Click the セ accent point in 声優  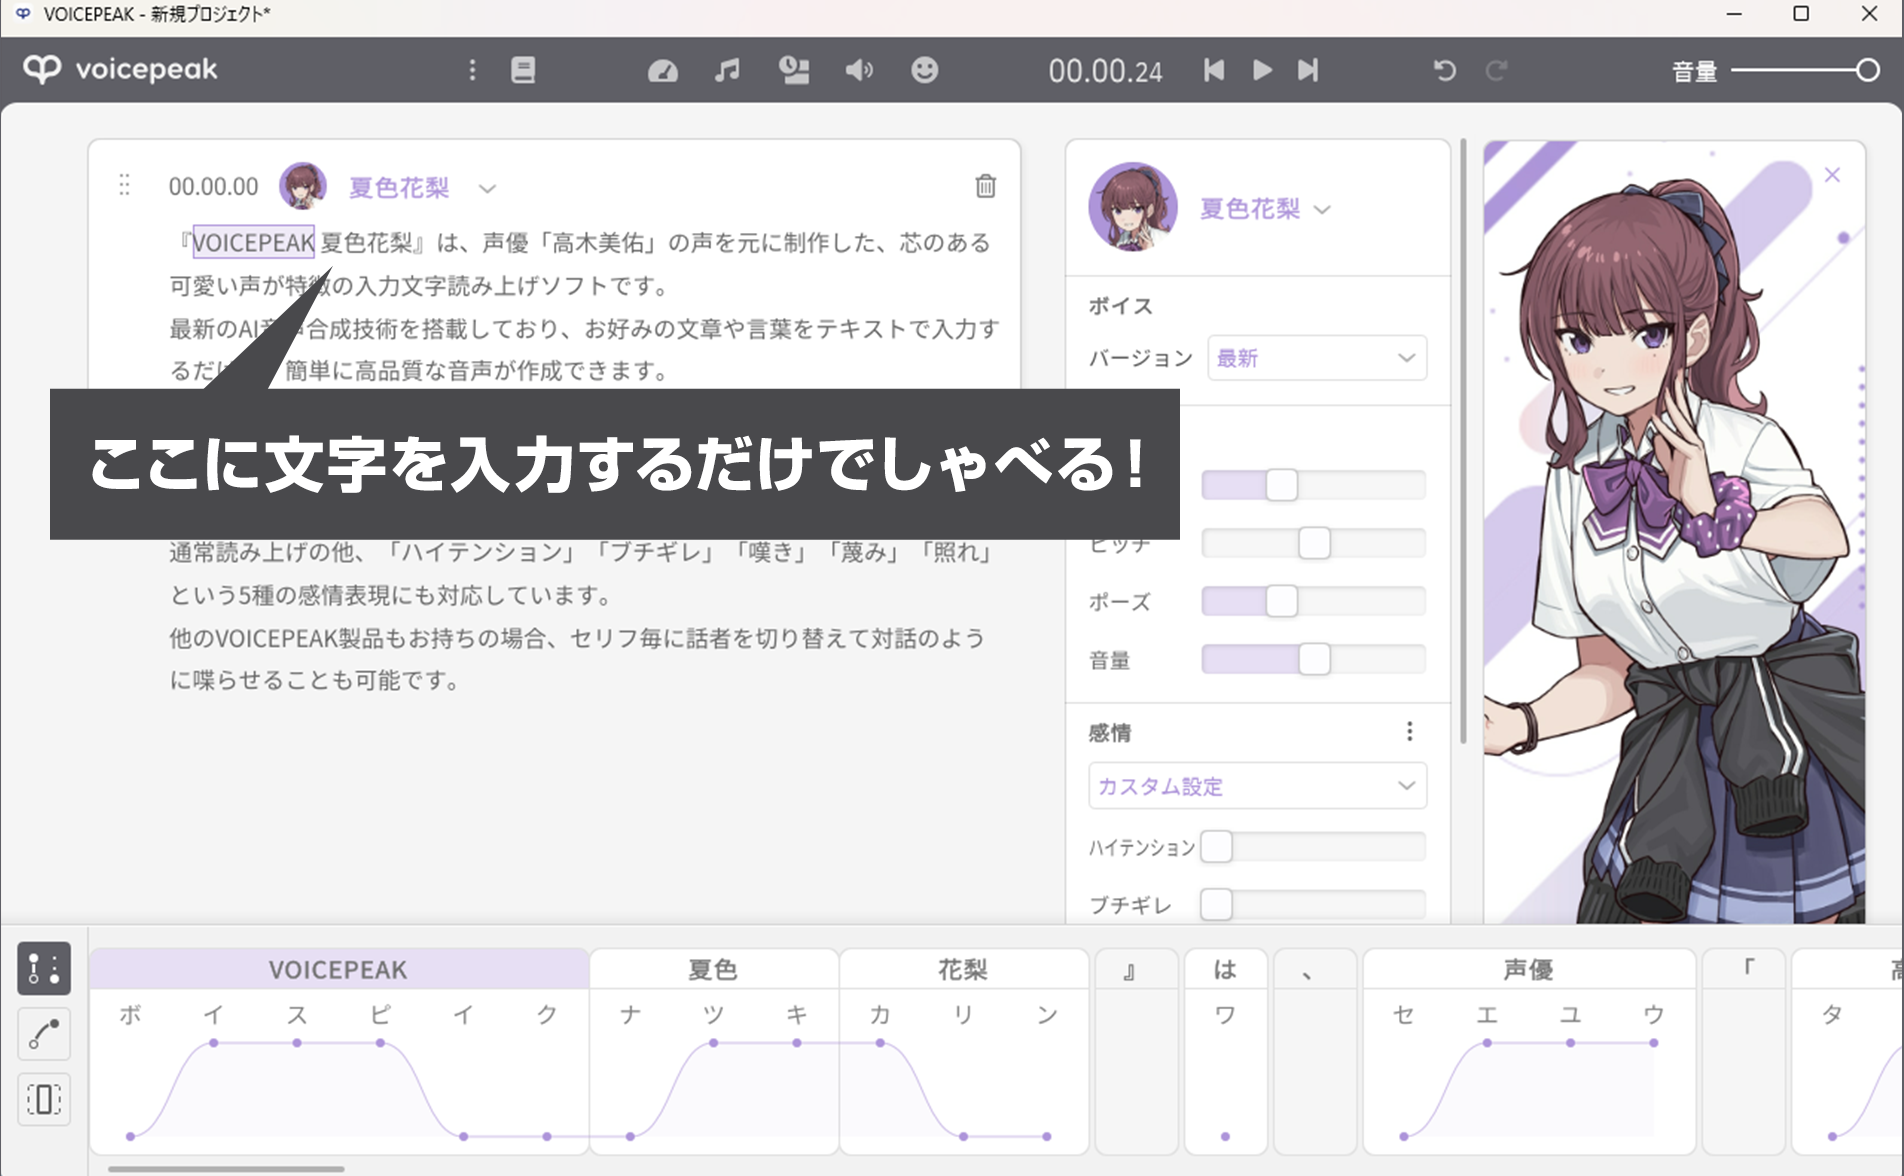(x=1404, y=1136)
